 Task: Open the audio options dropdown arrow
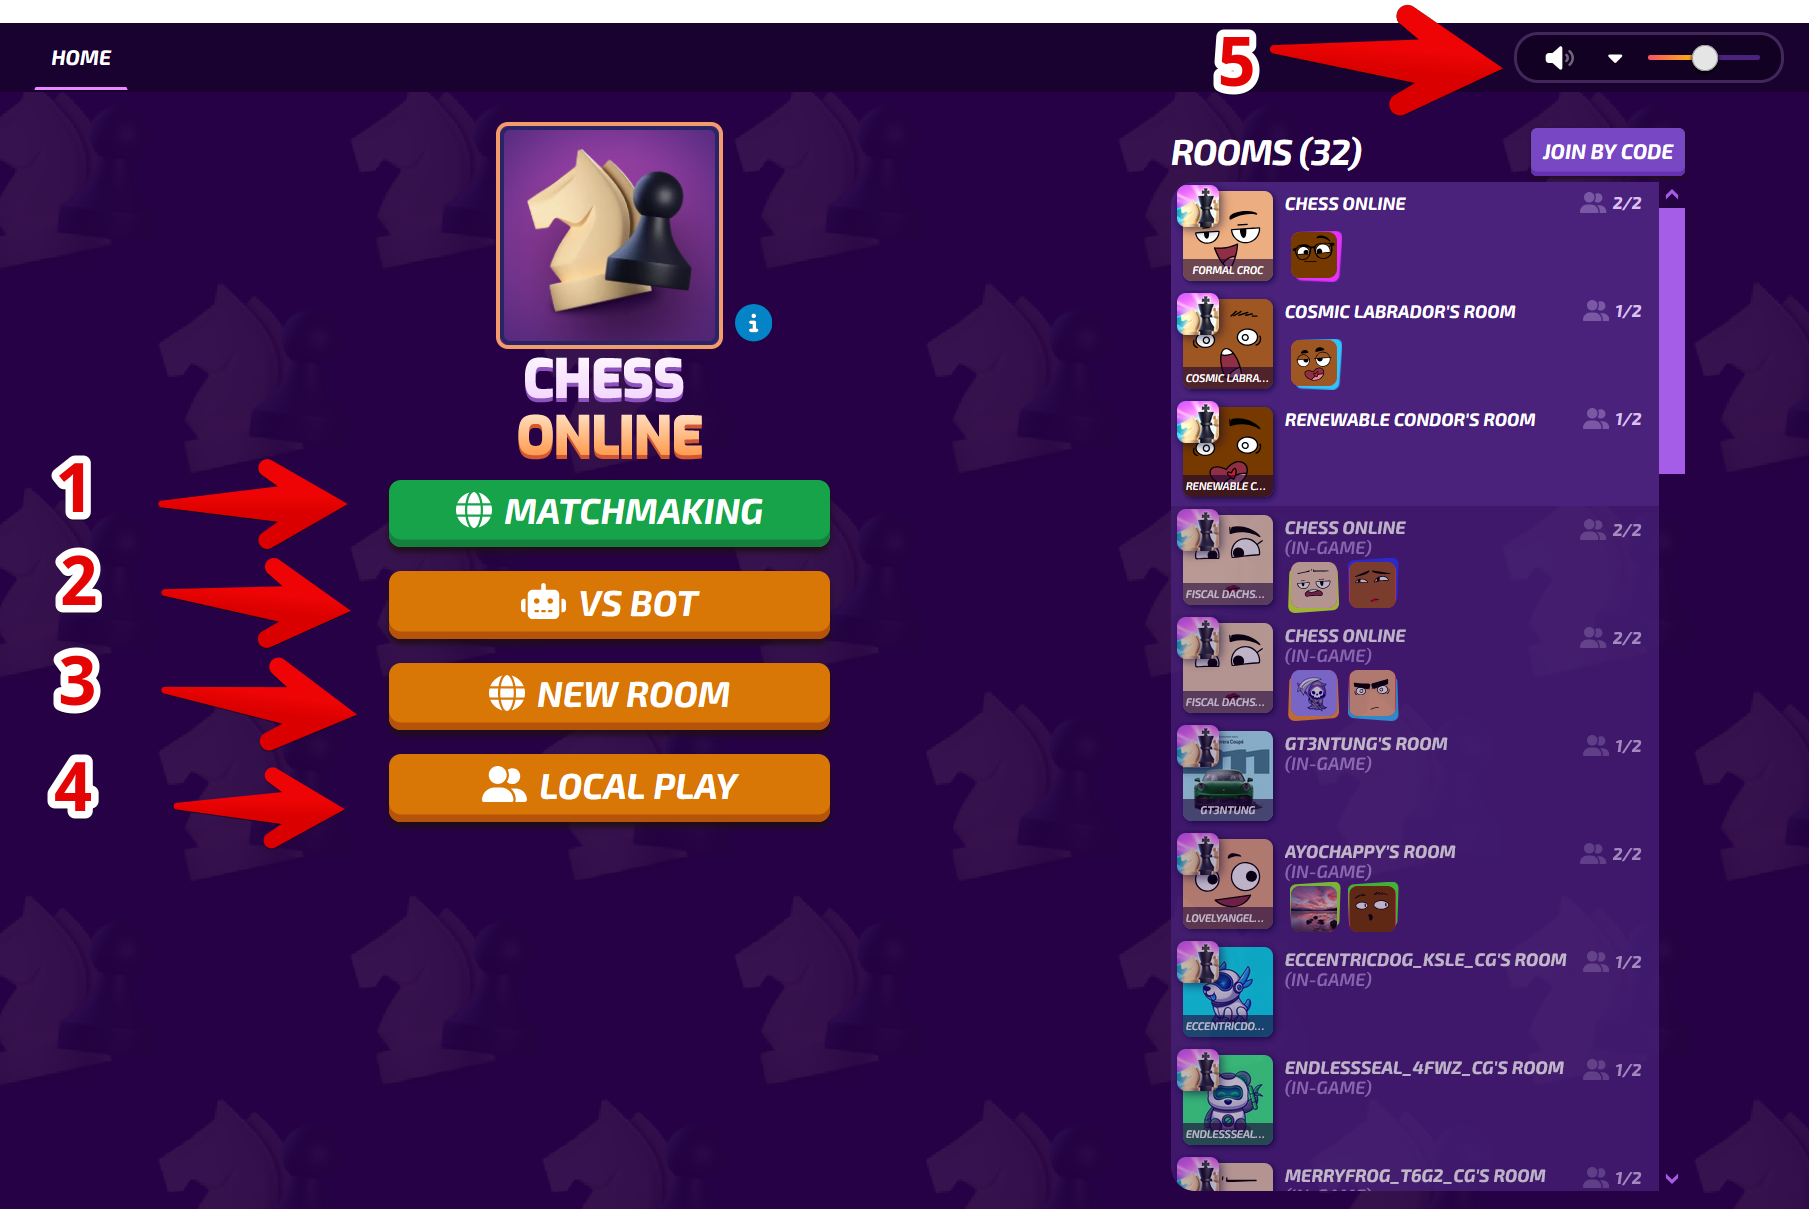pos(1615,58)
